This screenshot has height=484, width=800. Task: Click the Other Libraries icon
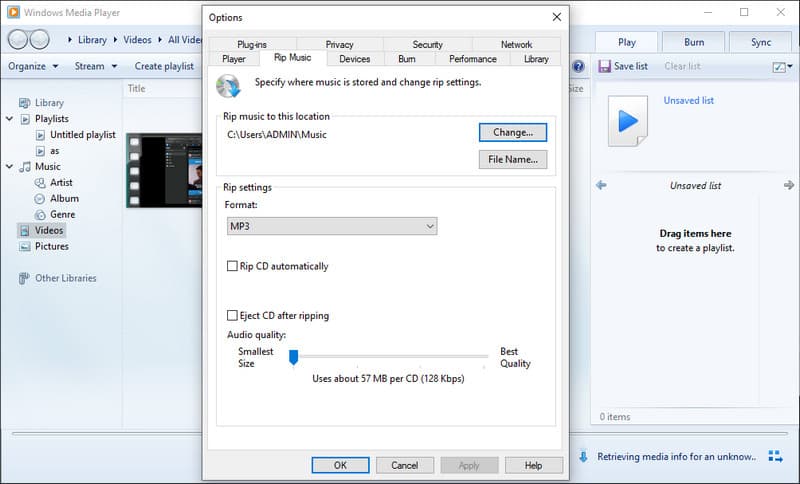23,278
